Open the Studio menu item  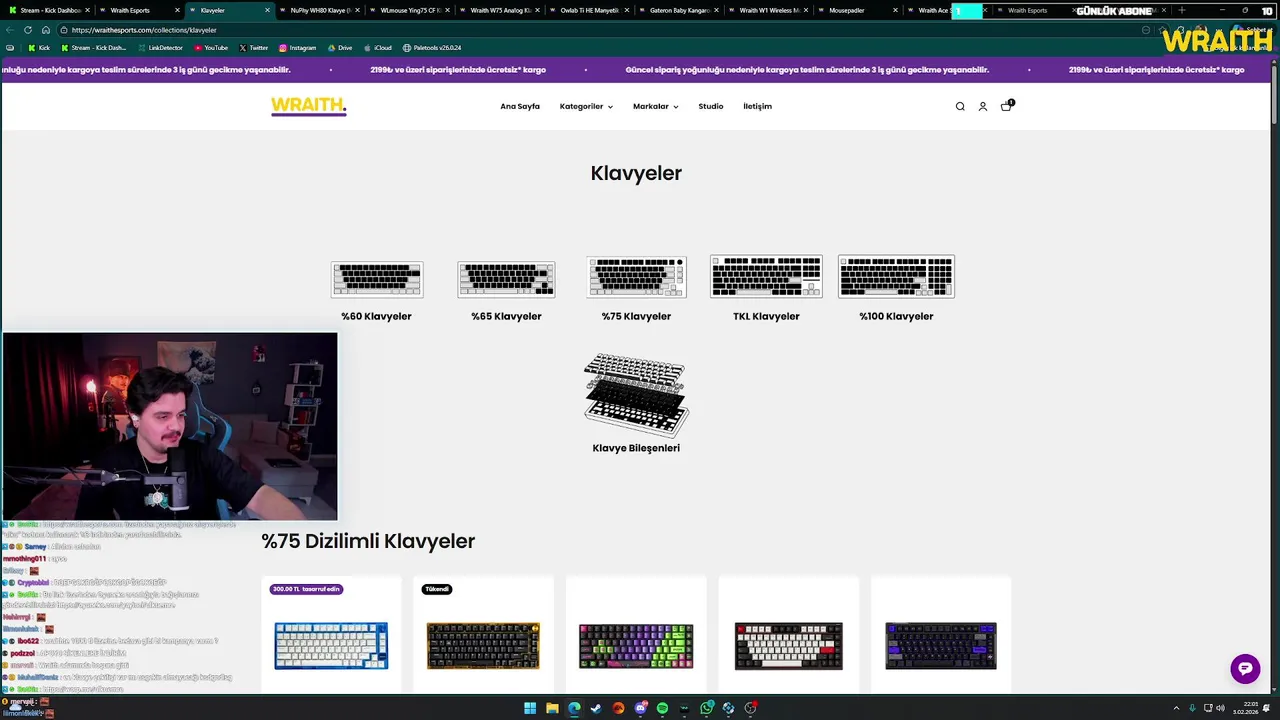pos(711,106)
